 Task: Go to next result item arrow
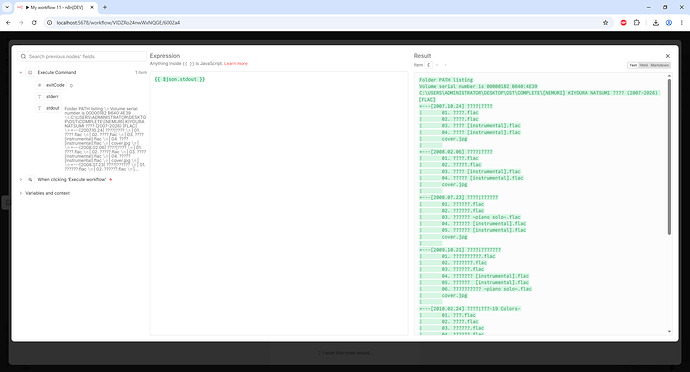coord(445,65)
